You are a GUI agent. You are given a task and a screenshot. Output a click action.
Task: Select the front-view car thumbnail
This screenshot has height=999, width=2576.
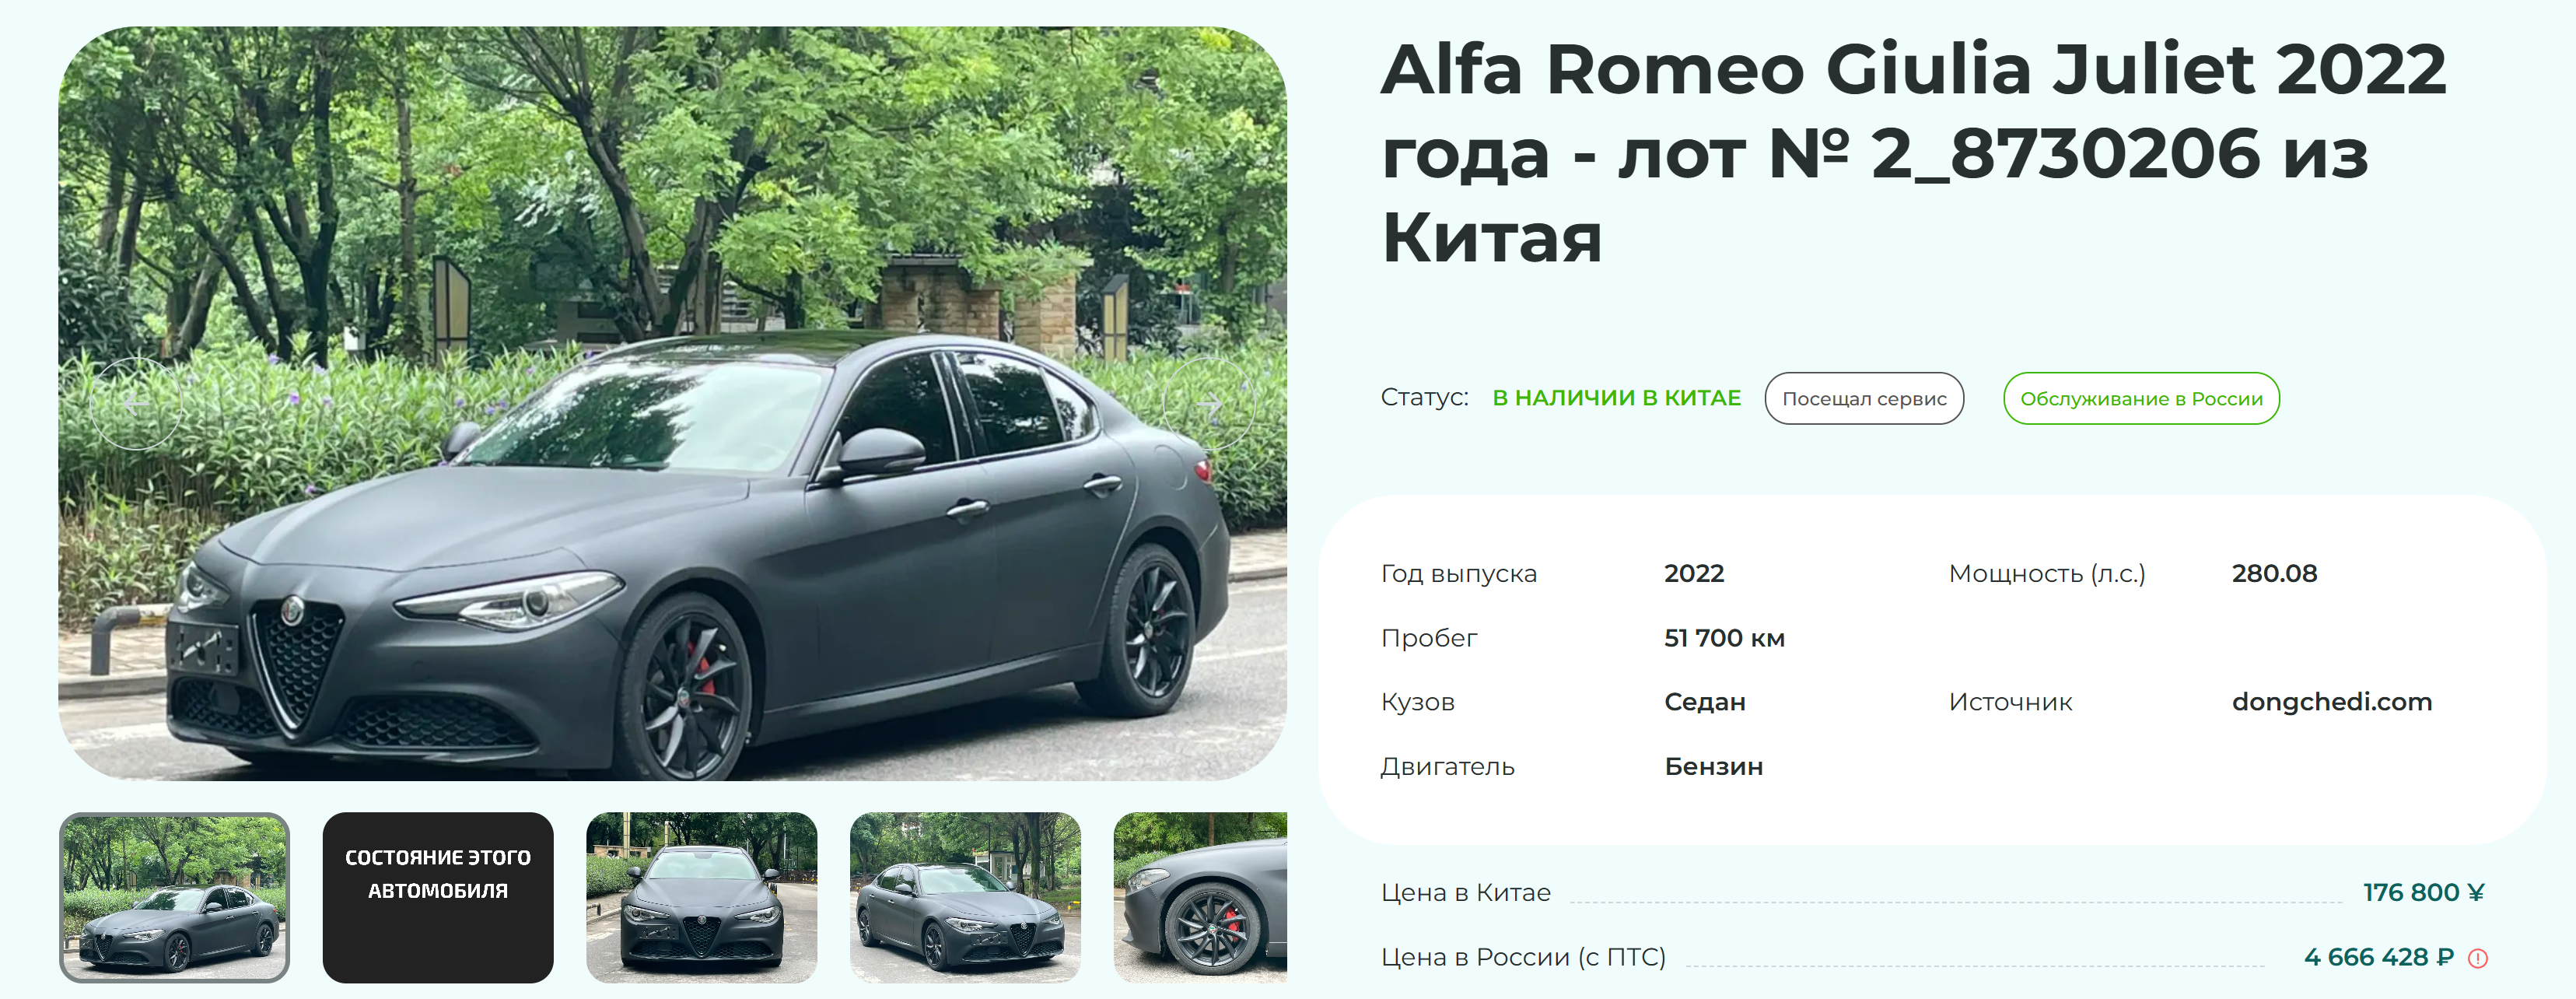tap(701, 897)
